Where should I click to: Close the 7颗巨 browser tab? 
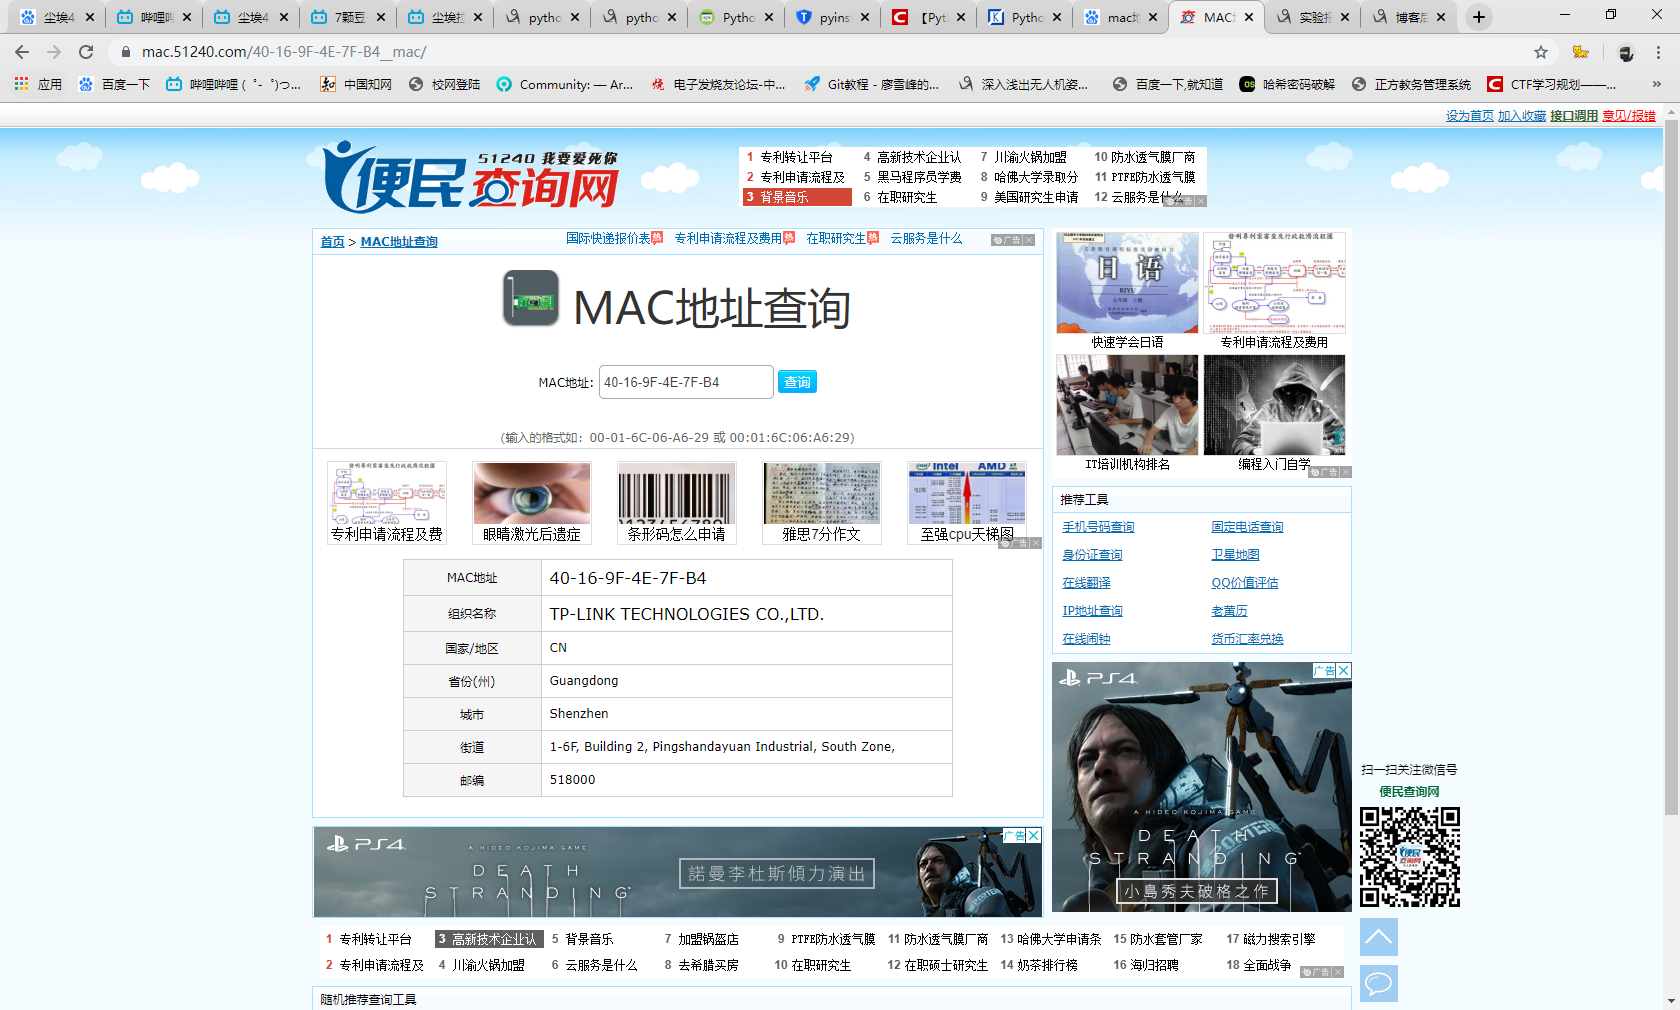381,17
